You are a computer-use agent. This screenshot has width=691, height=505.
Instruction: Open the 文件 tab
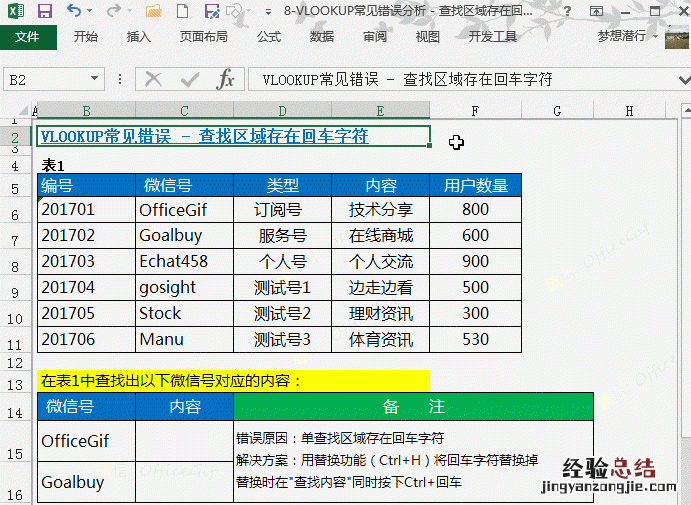pos(27,37)
